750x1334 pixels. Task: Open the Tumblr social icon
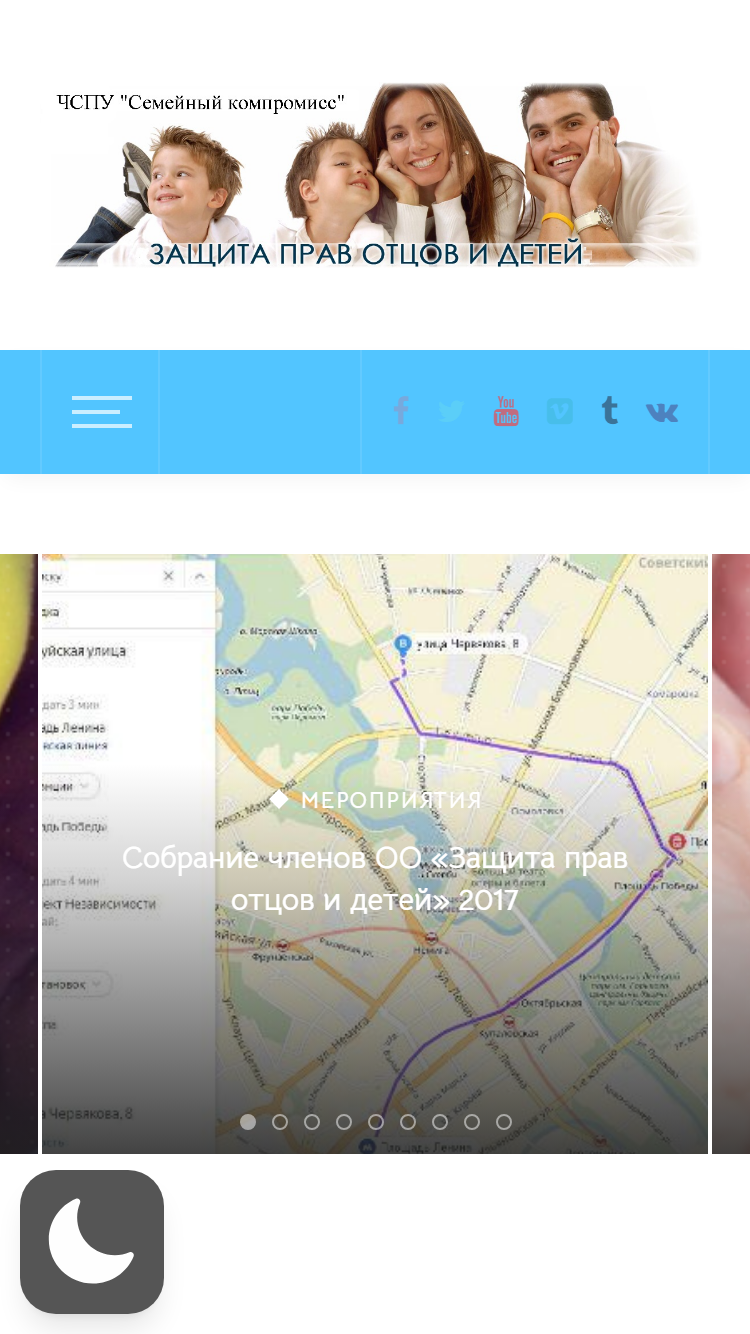pyautogui.click(x=609, y=411)
